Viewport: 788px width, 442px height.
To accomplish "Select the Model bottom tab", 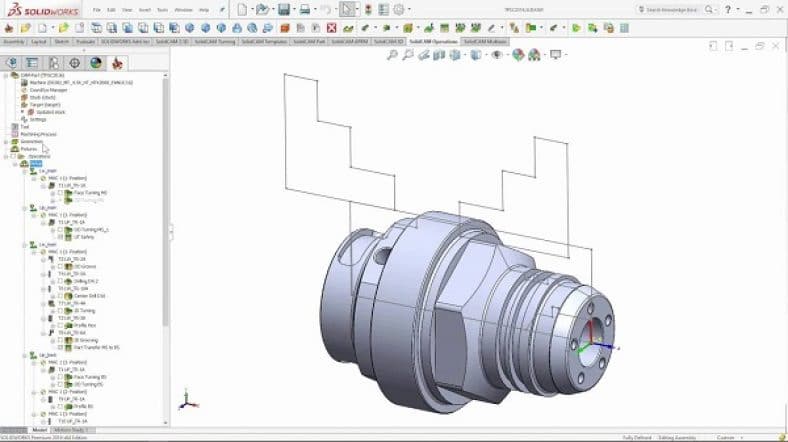I will click(x=39, y=430).
